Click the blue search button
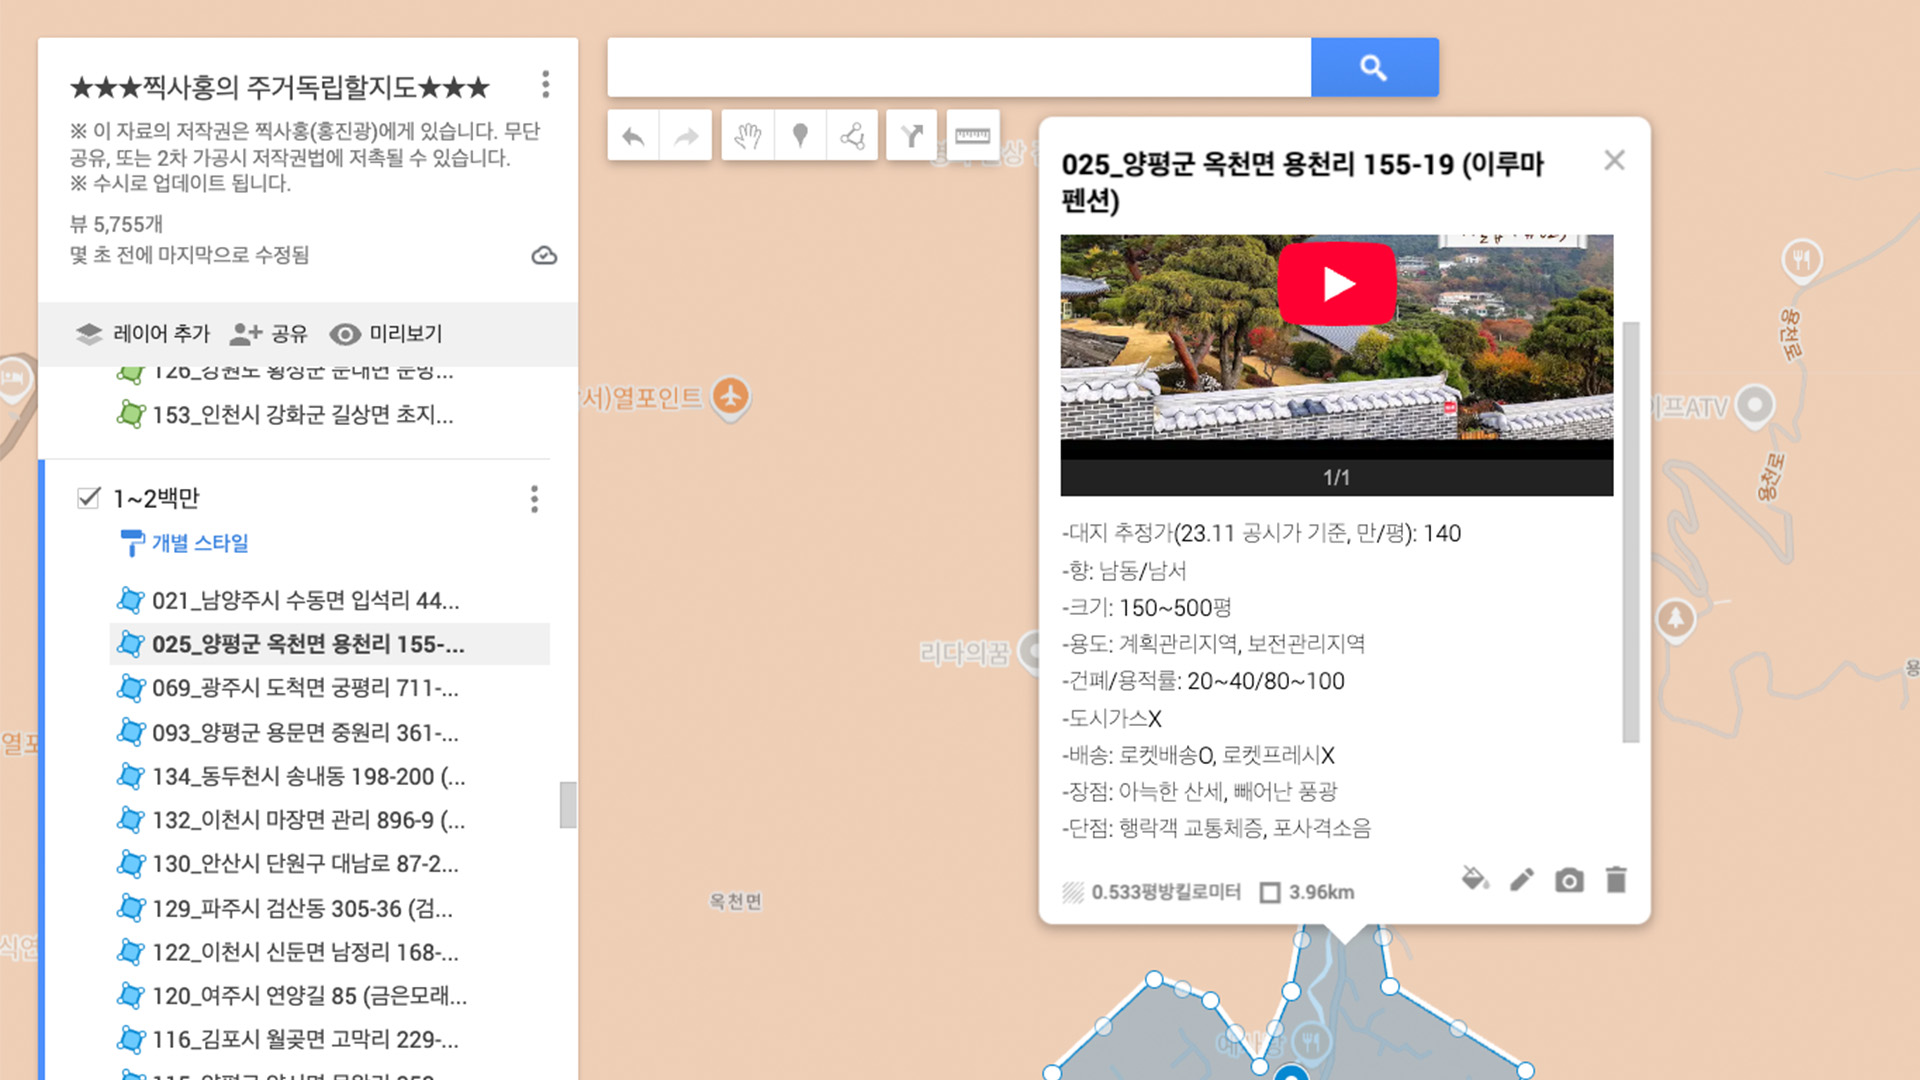The width and height of the screenshot is (1920, 1080). point(1374,68)
